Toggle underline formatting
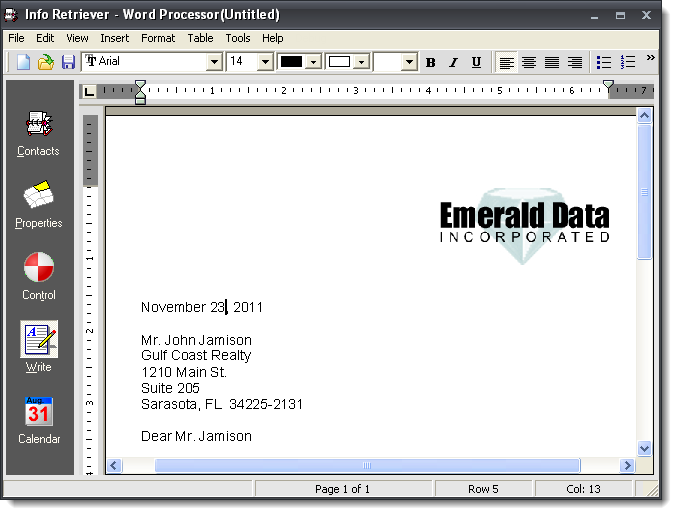Viewport: 677px width, 515px height. click(x=476, y=62)
